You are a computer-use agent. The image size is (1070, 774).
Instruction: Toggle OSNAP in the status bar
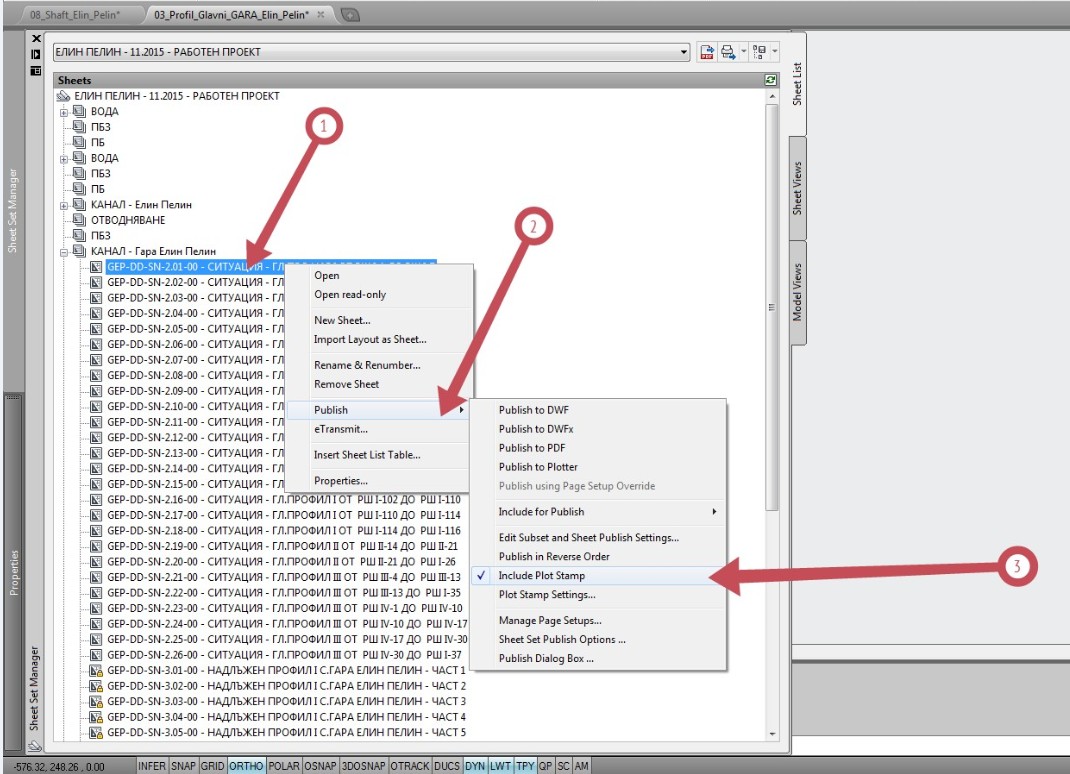[x=319, y=765]
